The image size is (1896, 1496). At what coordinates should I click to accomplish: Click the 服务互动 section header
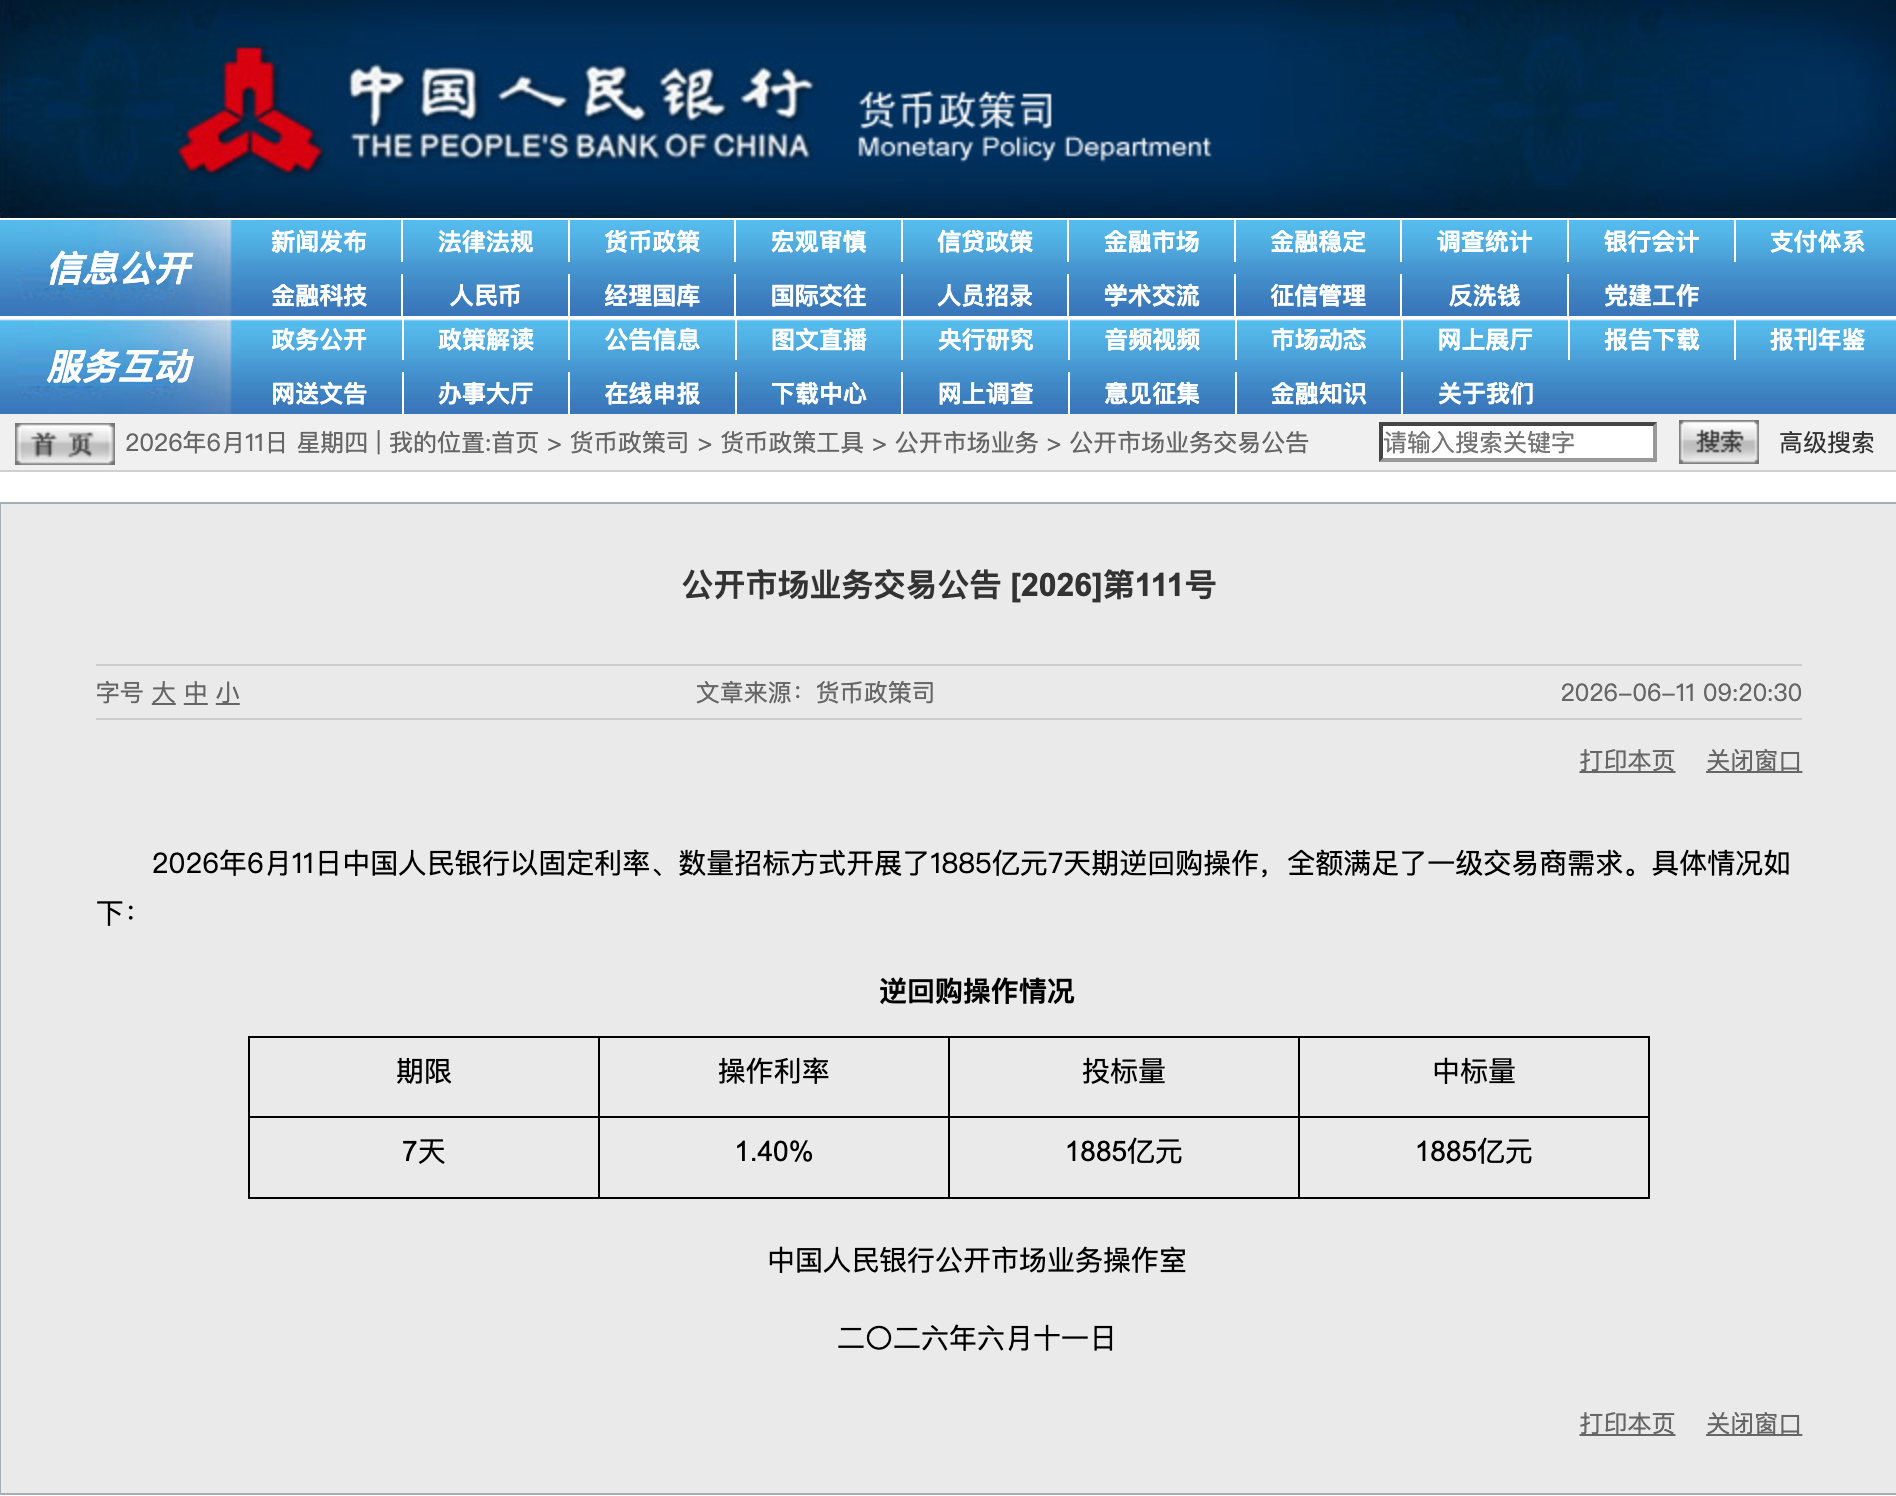[119, 366]
